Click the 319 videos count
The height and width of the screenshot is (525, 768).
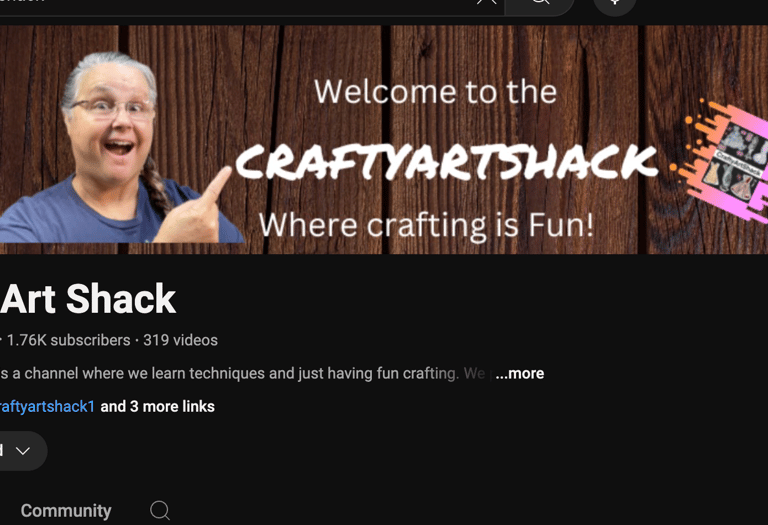180,340
